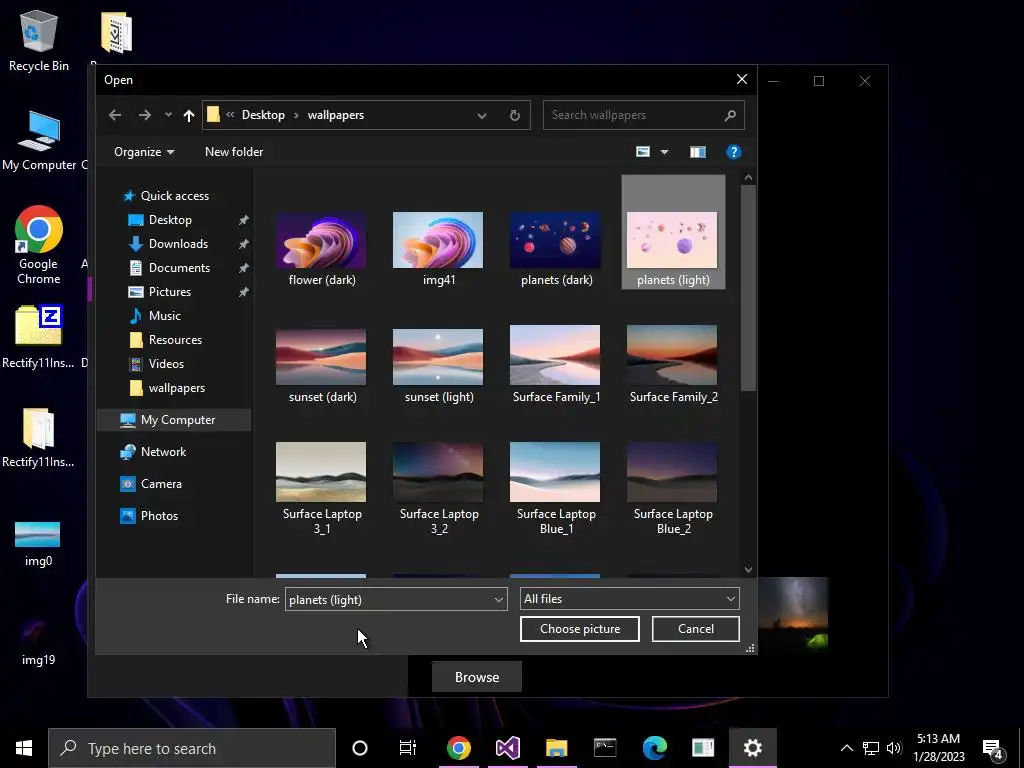Toggle the preview pane
1024x768 pixels.
point(697,152)
